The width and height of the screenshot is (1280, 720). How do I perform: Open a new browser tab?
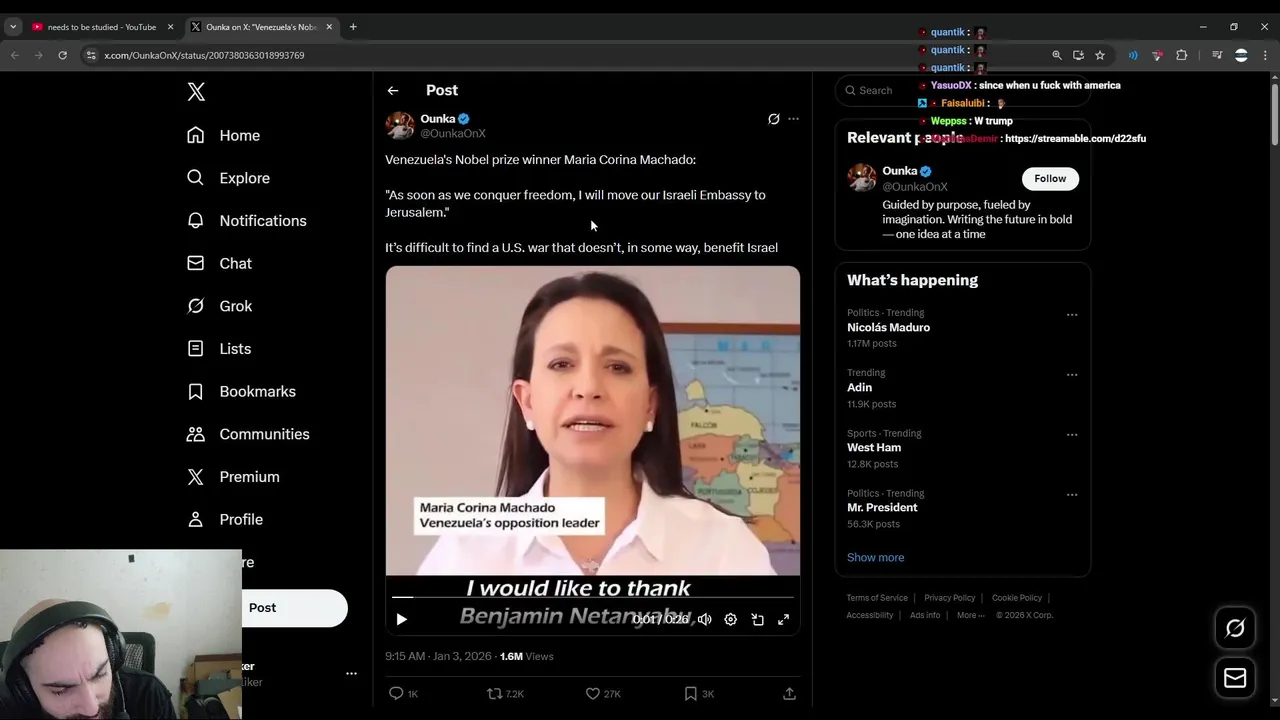[353, 27]
